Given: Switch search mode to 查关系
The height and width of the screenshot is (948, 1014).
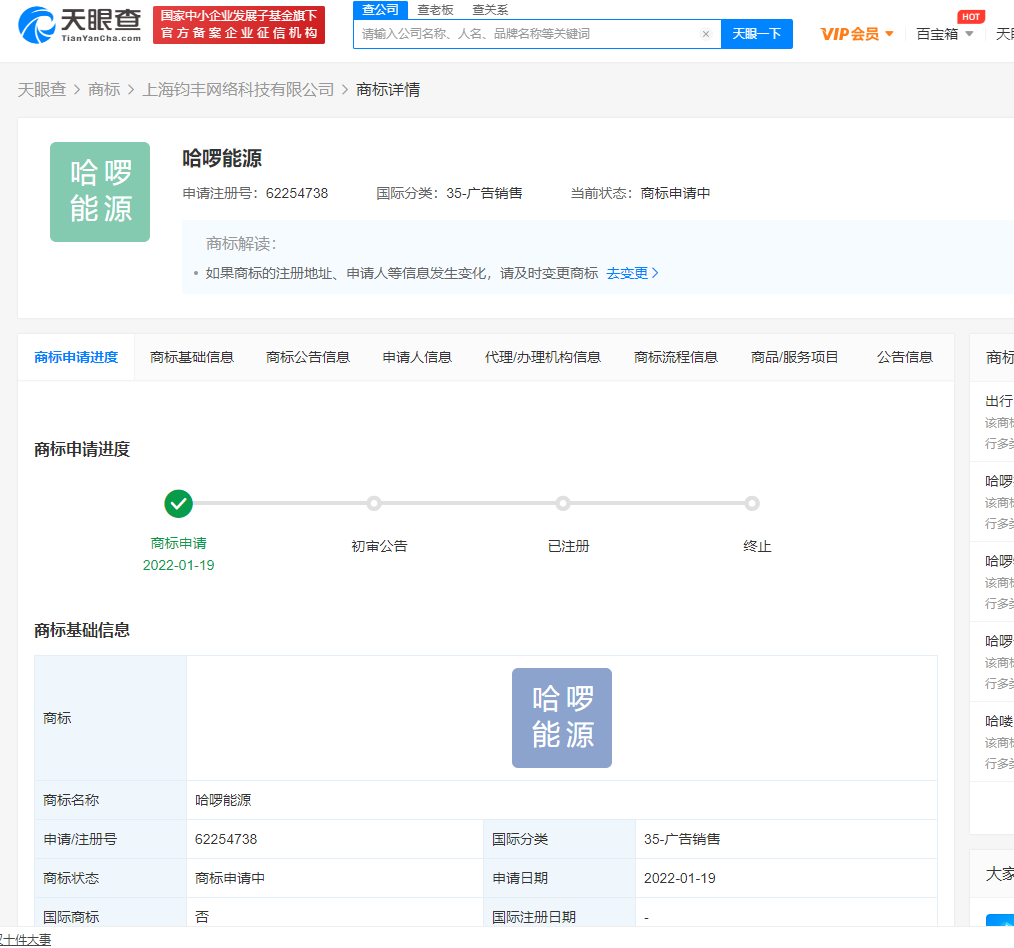Looking at the screenshot, I should 490,10.
